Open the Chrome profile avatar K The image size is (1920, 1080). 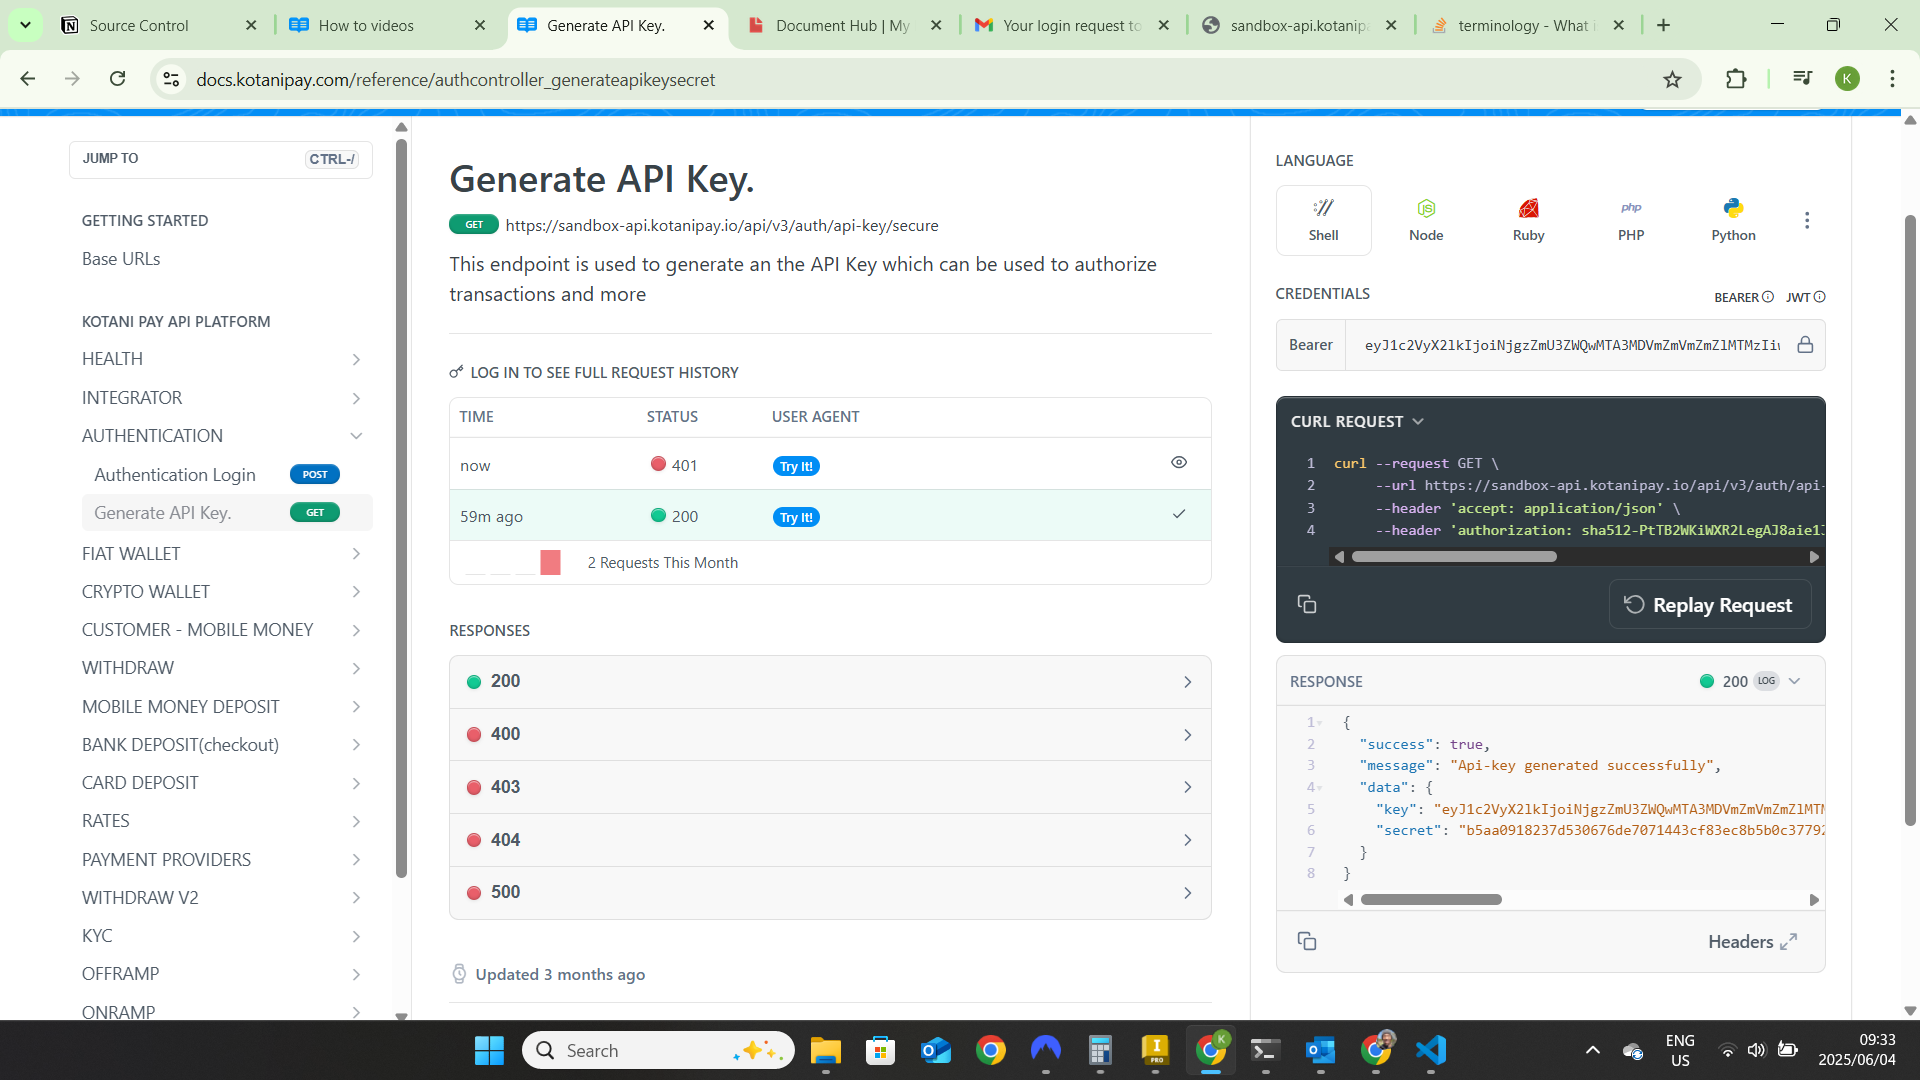[x=1847, y=79]
